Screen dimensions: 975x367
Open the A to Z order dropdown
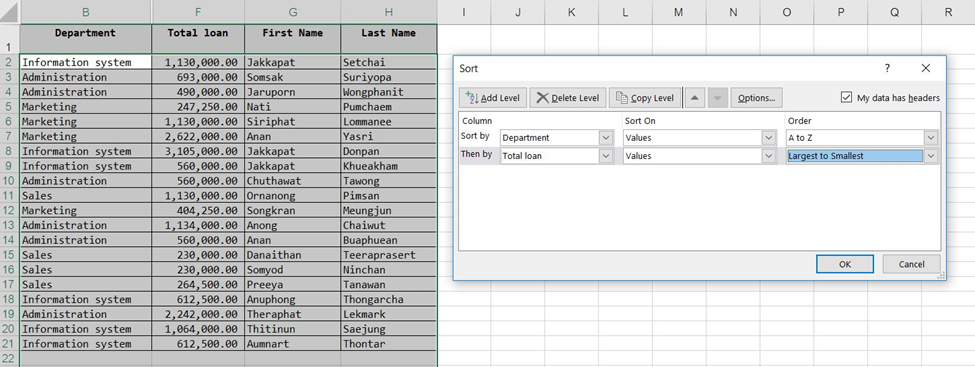(x=931, y=137)
